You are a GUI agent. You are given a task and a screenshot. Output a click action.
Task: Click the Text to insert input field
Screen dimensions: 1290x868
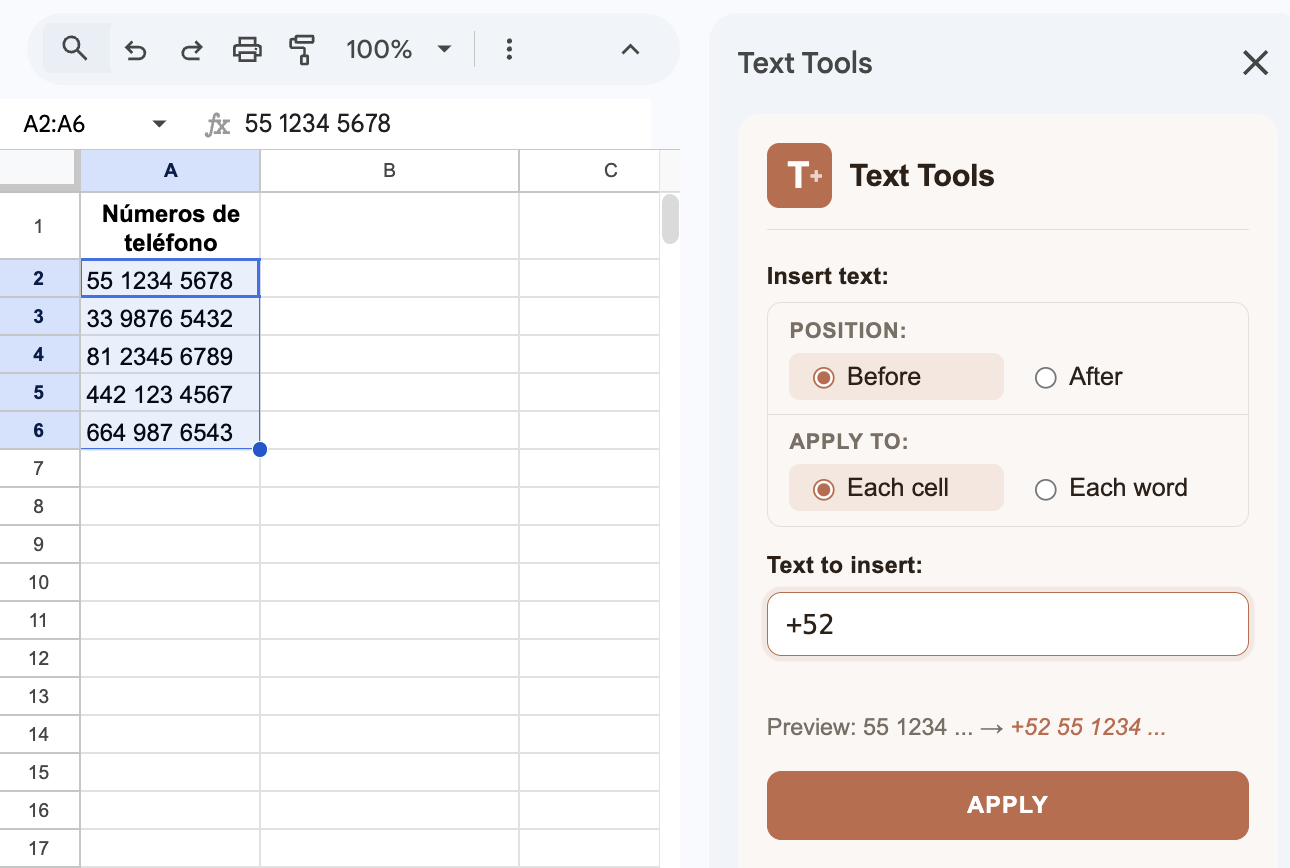[1007, 624]
